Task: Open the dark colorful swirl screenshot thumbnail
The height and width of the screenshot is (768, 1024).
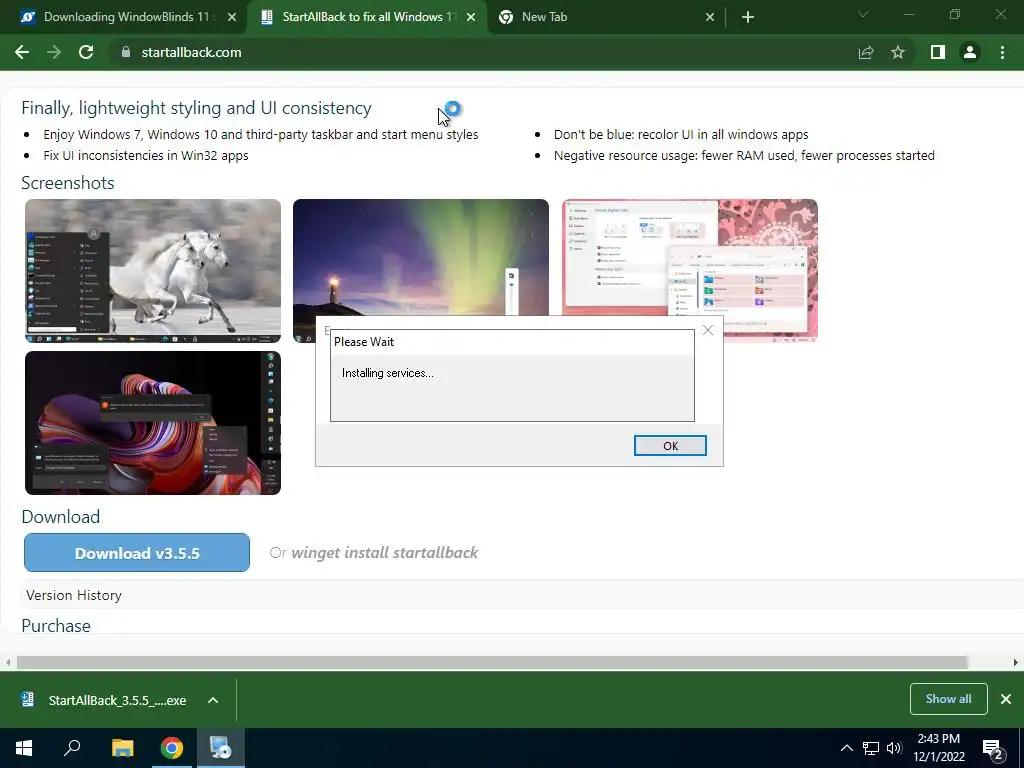Action: click(153, 423)
